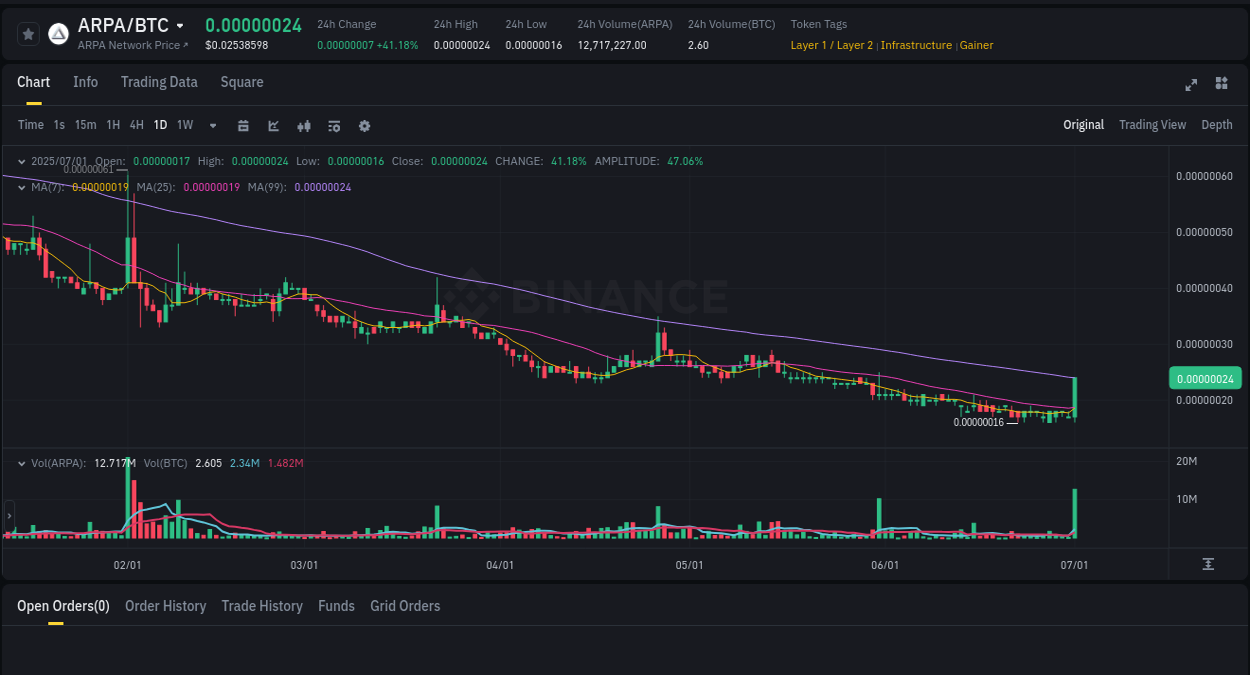The image size is (1250, 675).
Task: Select the 4H timeframe
Action: pyautogui.click(x=136, y=125)
